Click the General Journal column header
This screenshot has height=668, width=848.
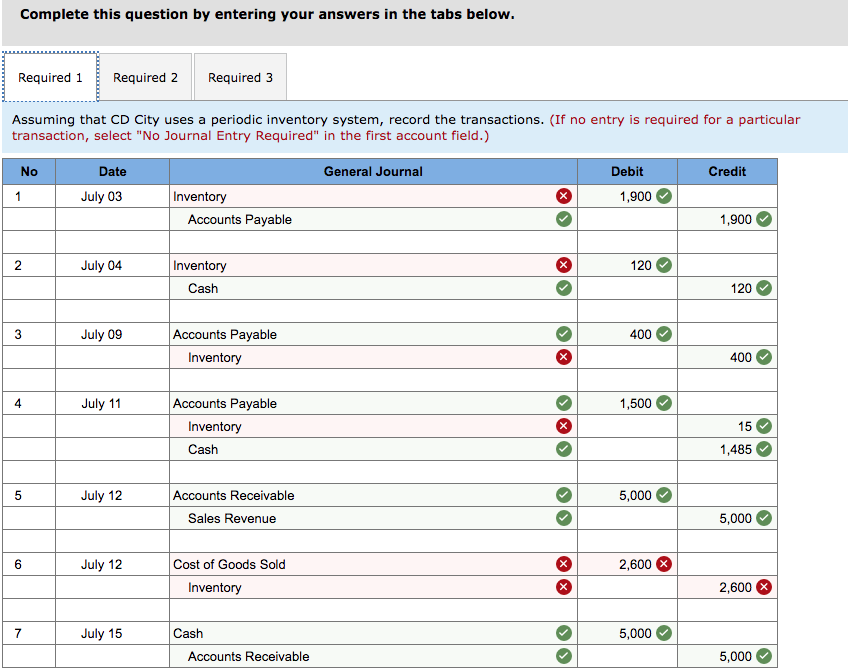point(373,171)
